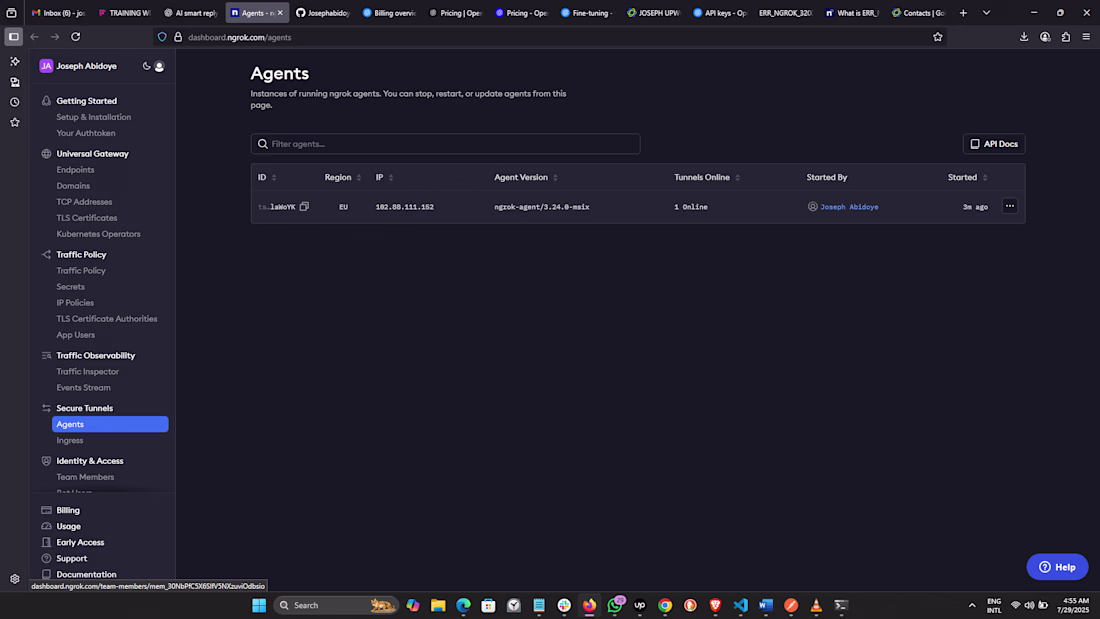This screenshot has width=1100, height=619.
Task: Open Microsoft Word from taskbar
Action: point(766,605)
